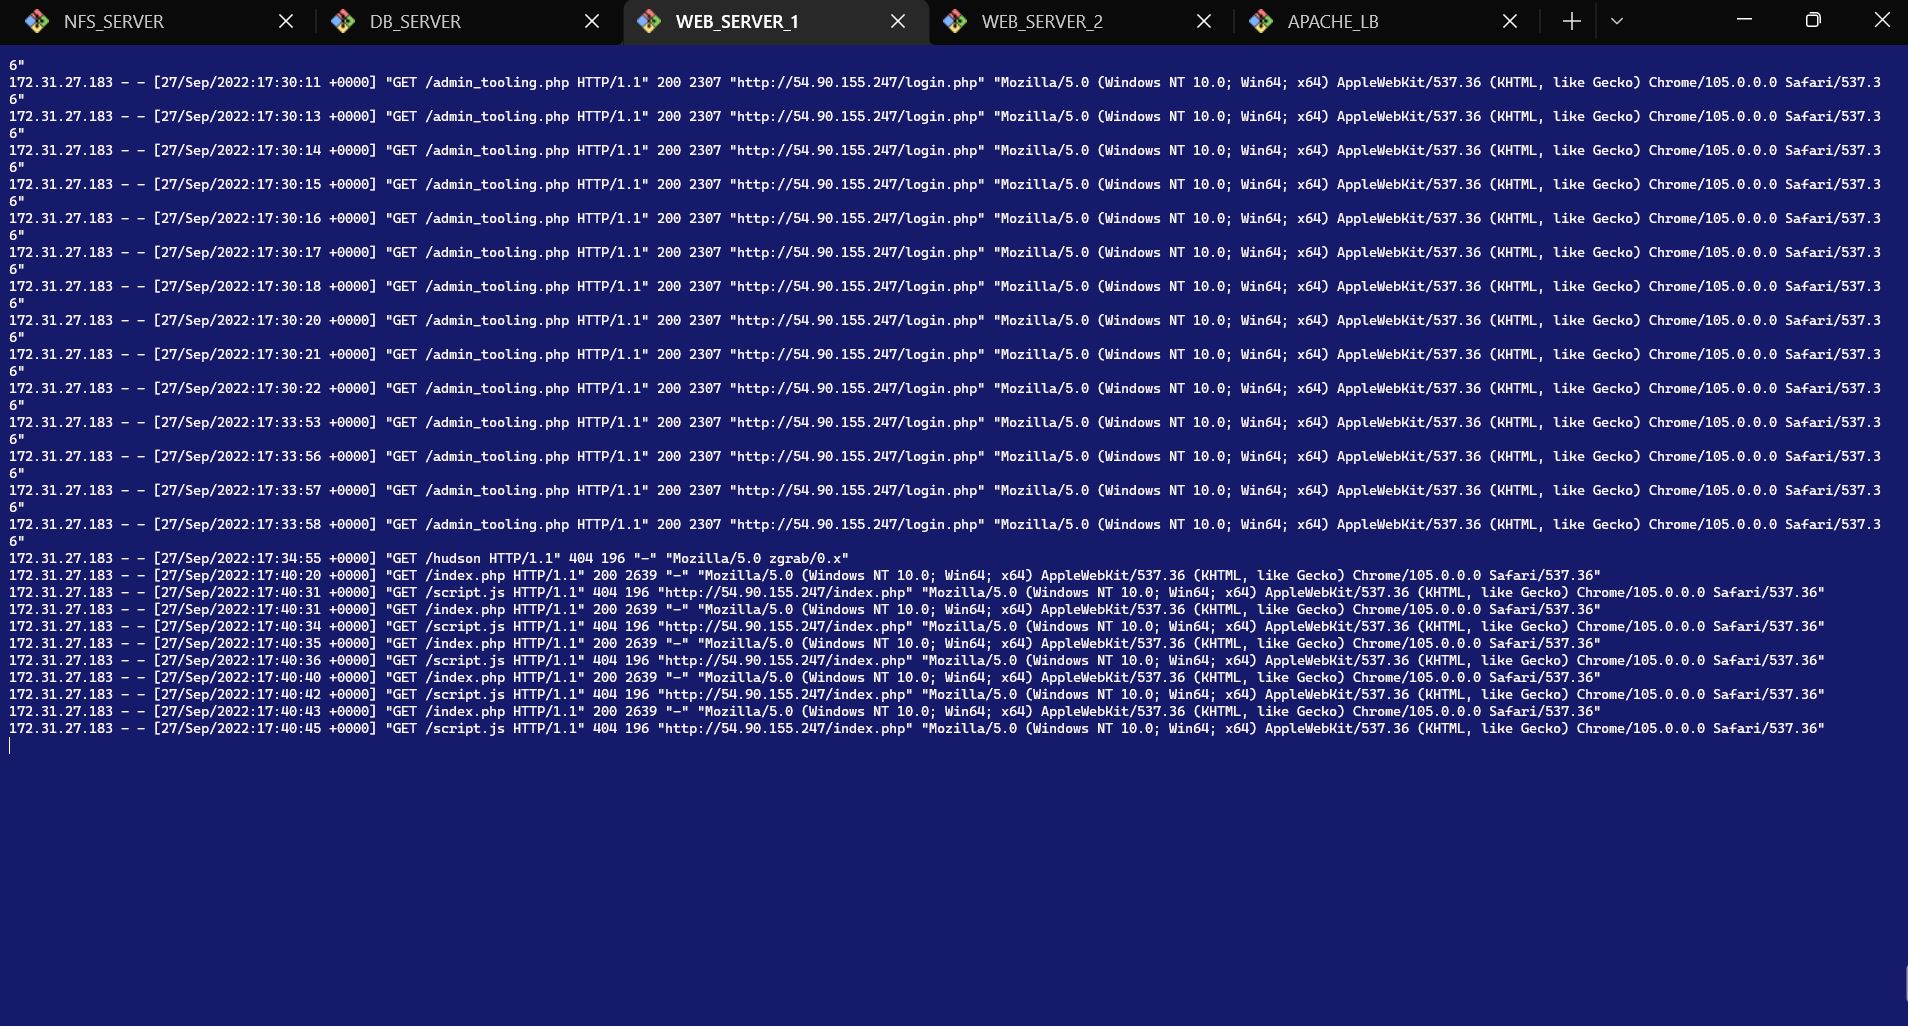This screenshot has width=1908, height=1026.
Task: Click the index.php log line at 17:40:35
Action: [805, 644]
